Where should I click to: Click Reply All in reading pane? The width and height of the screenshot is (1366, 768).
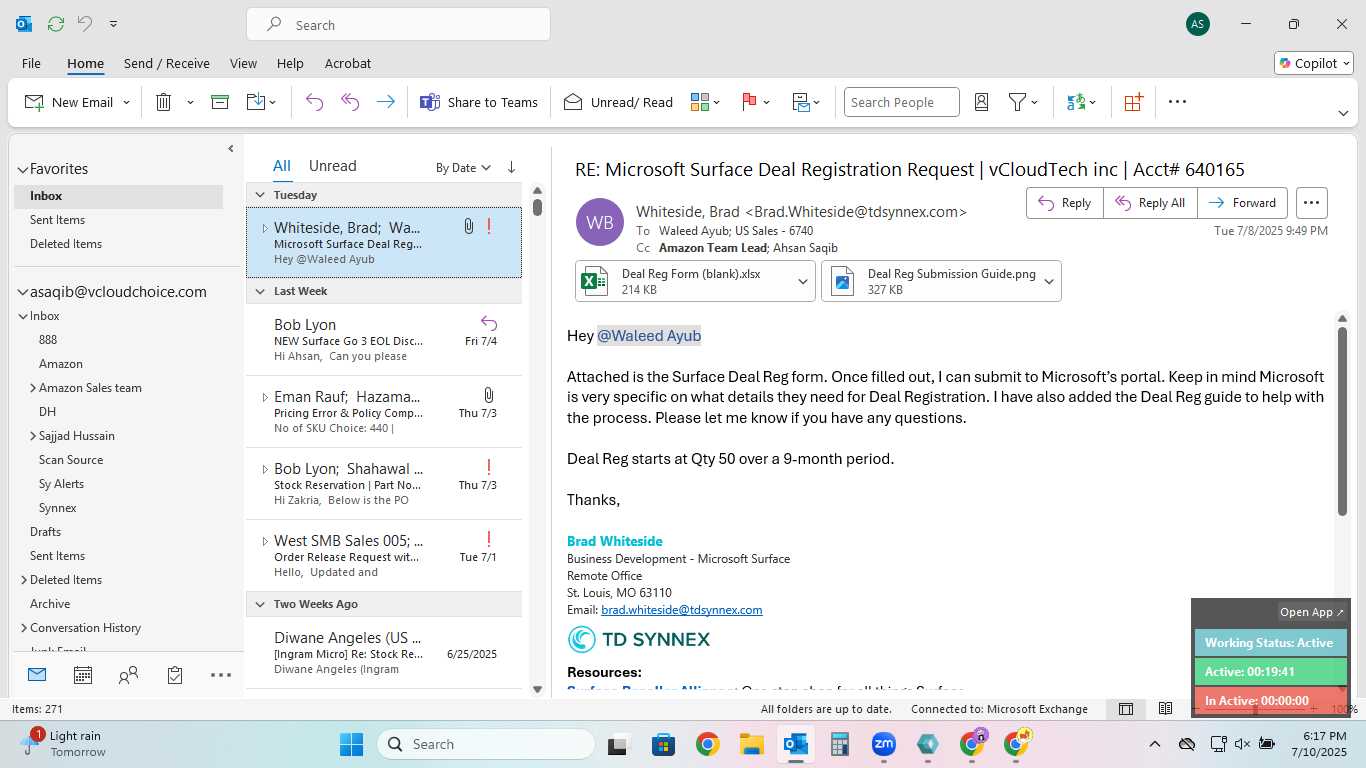click(1150, 203)
